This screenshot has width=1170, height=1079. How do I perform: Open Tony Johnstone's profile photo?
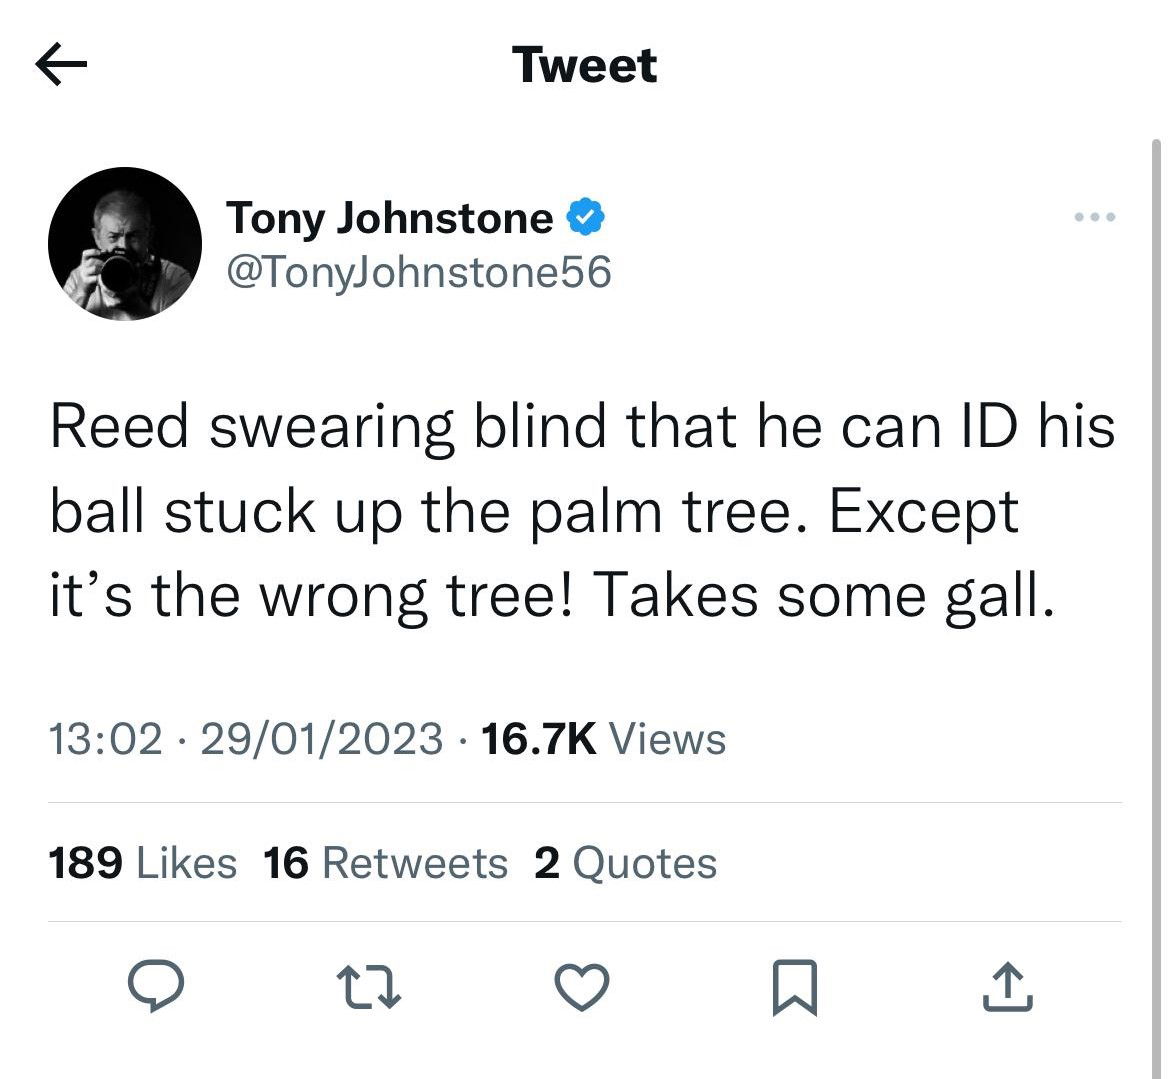click(124, 243)
